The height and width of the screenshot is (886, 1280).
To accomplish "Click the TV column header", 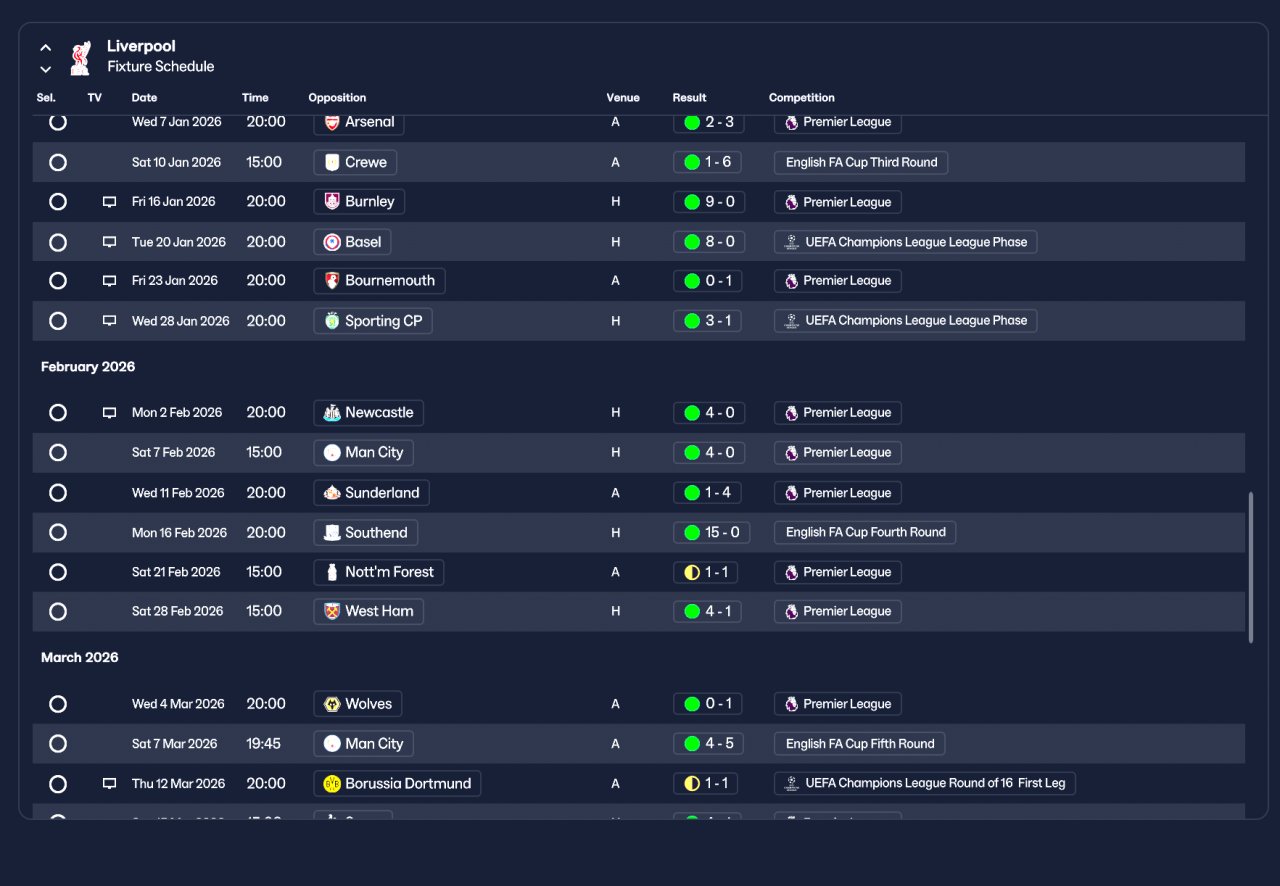I will pos(95,98).
